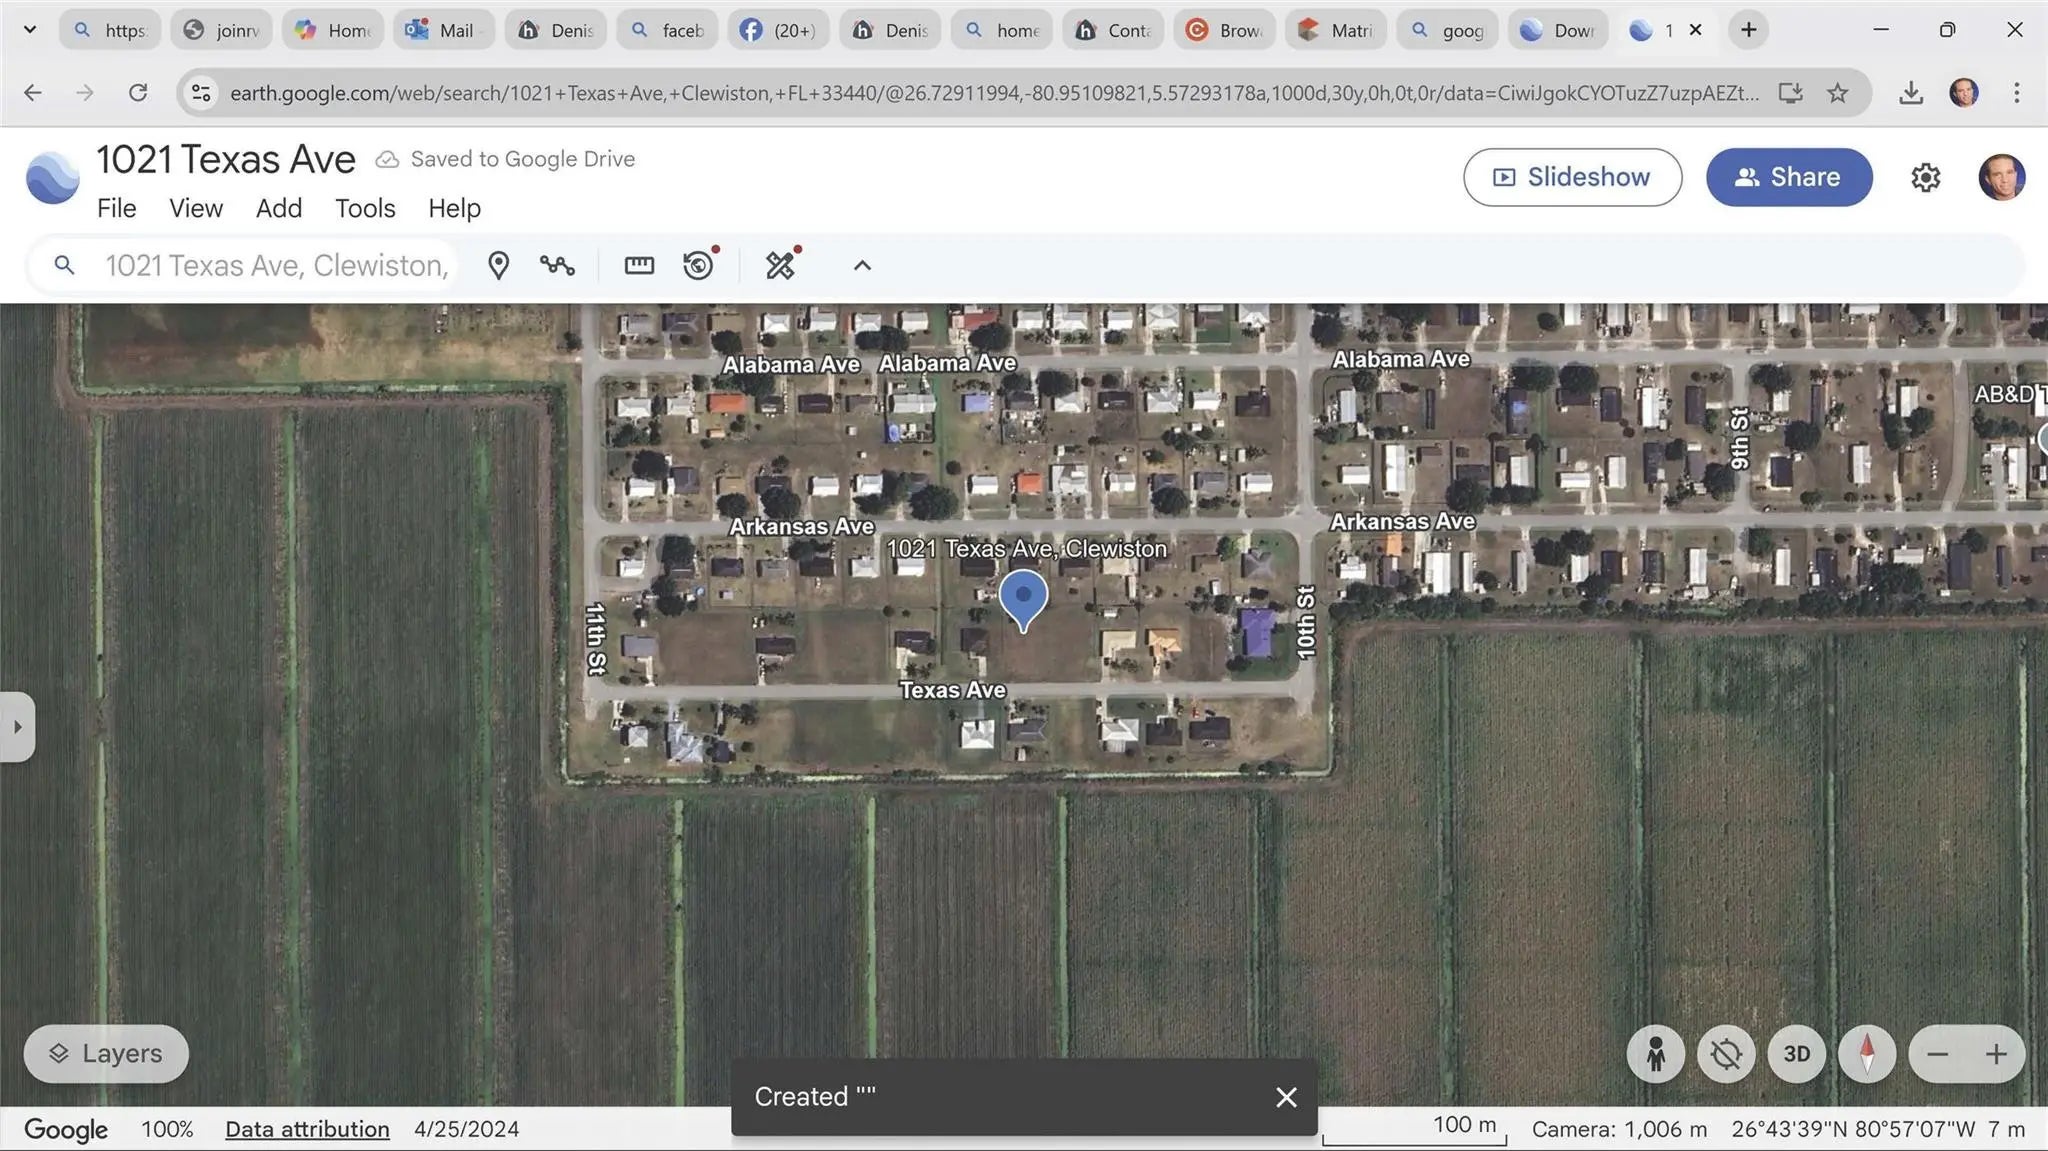Image resolution: width=2048 pixels, height=1151 pixels.
Task: Reset view north using the compass icon
Action: 1866,1054
